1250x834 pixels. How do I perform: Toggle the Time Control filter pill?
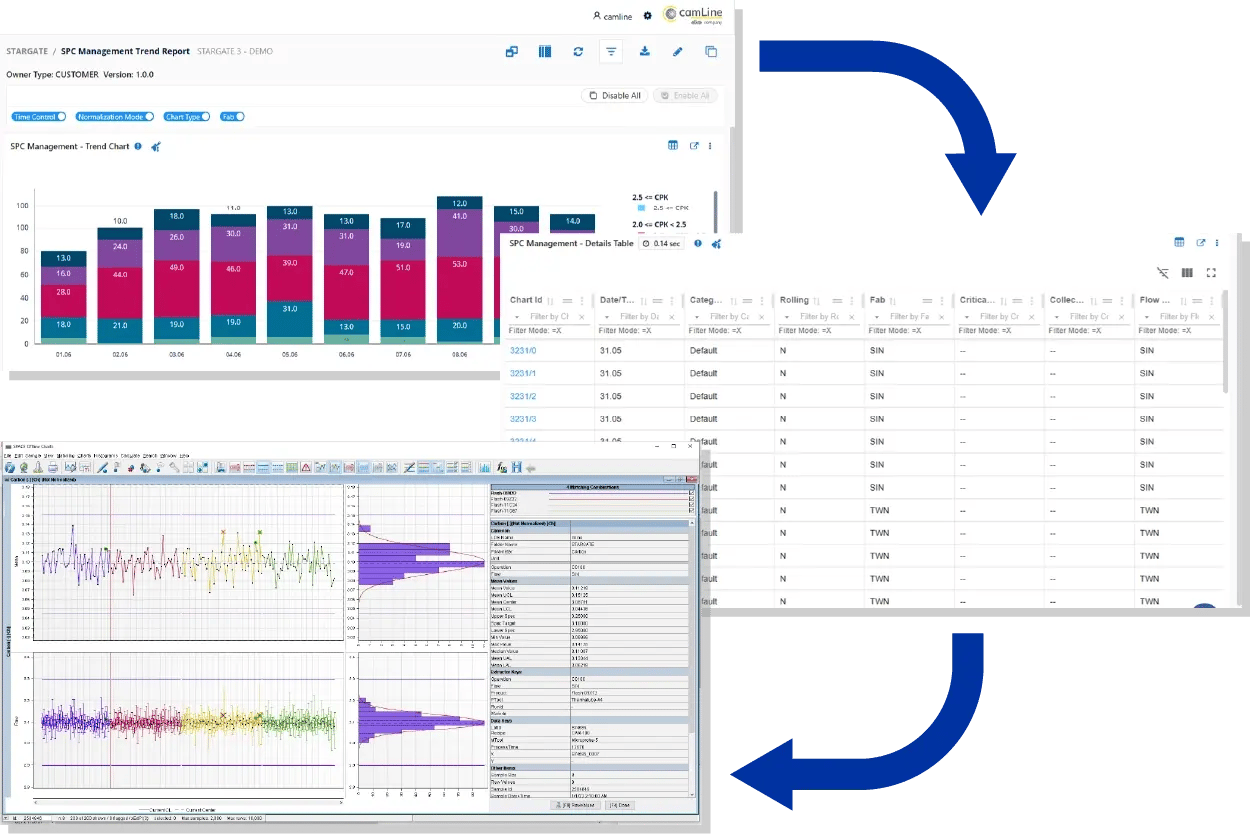click(x=37, y=116)
